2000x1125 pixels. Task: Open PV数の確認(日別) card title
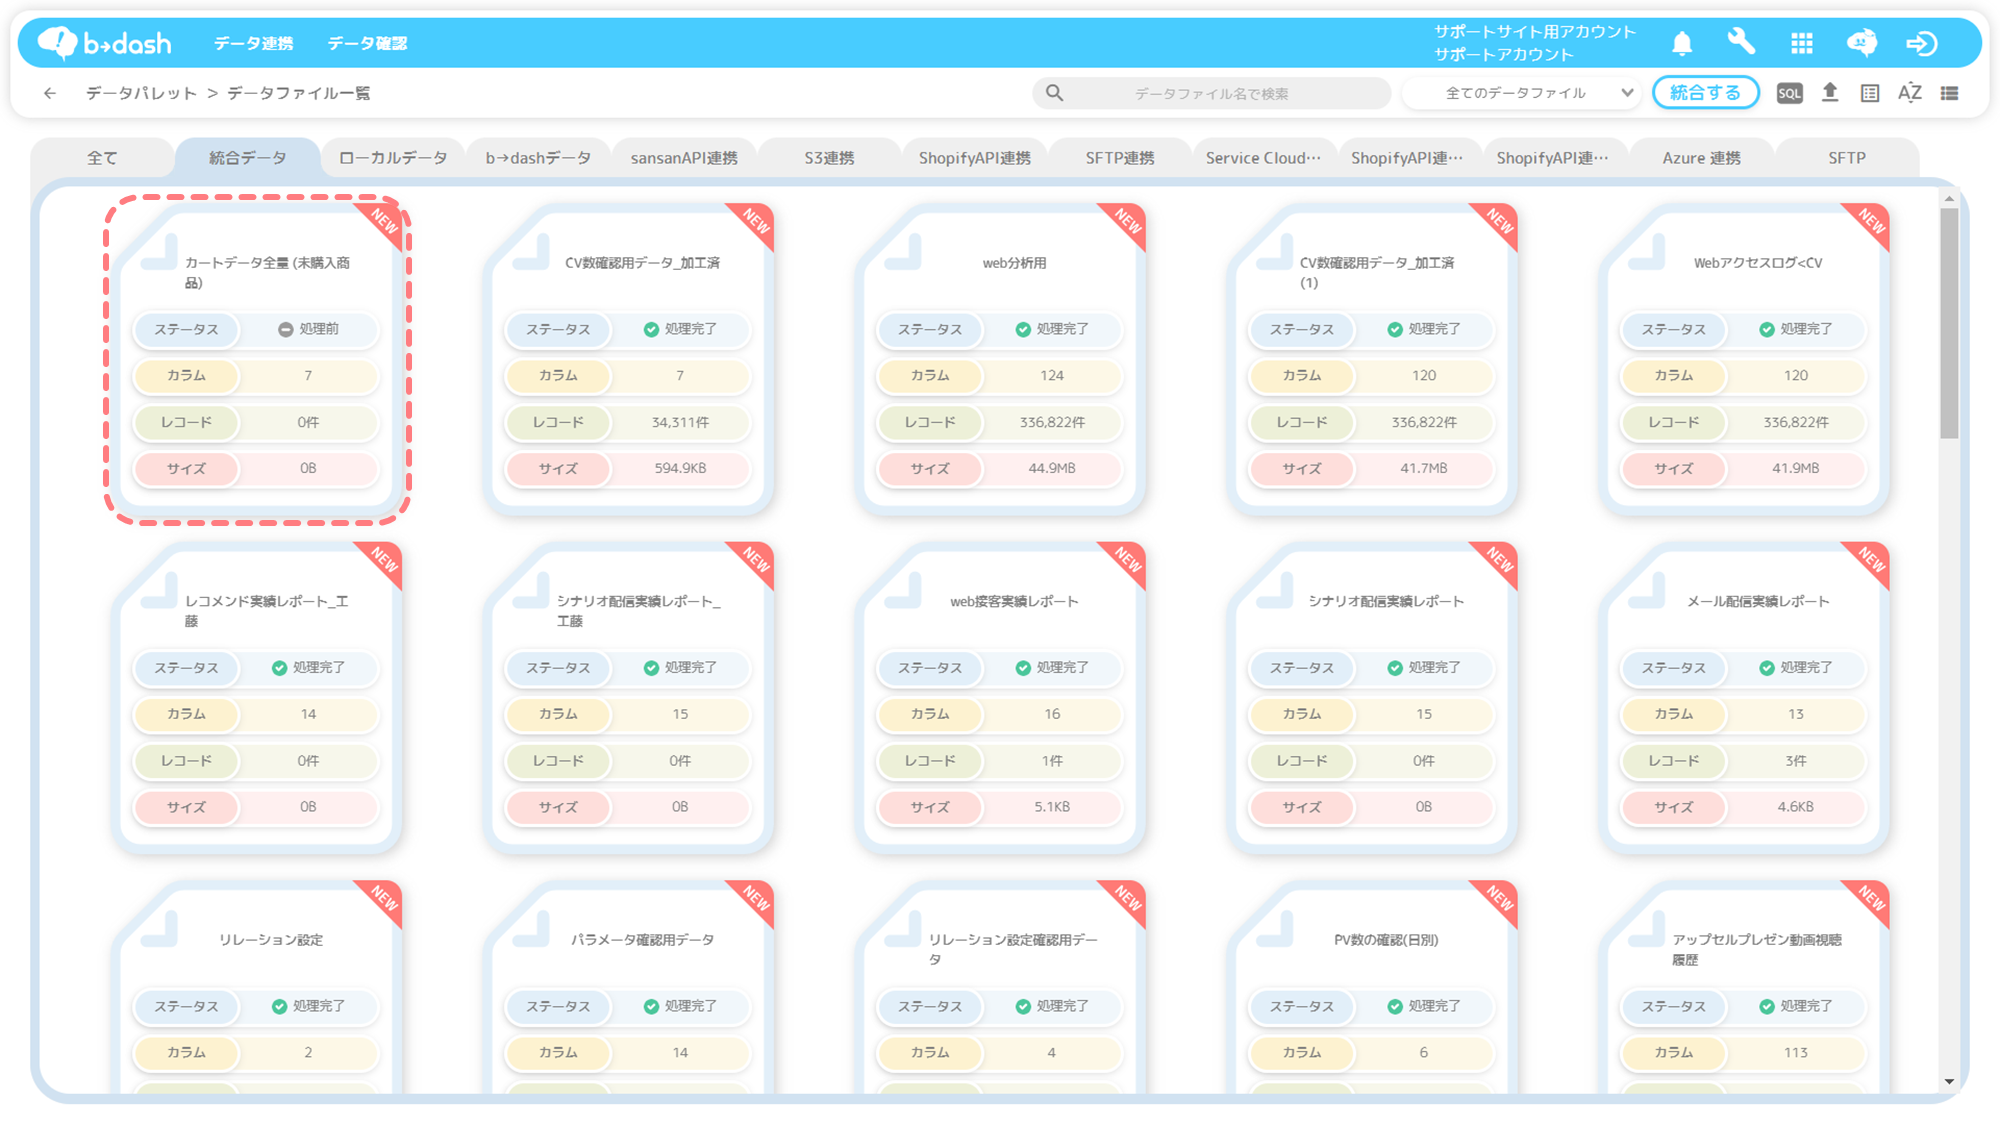point(1386,940)
